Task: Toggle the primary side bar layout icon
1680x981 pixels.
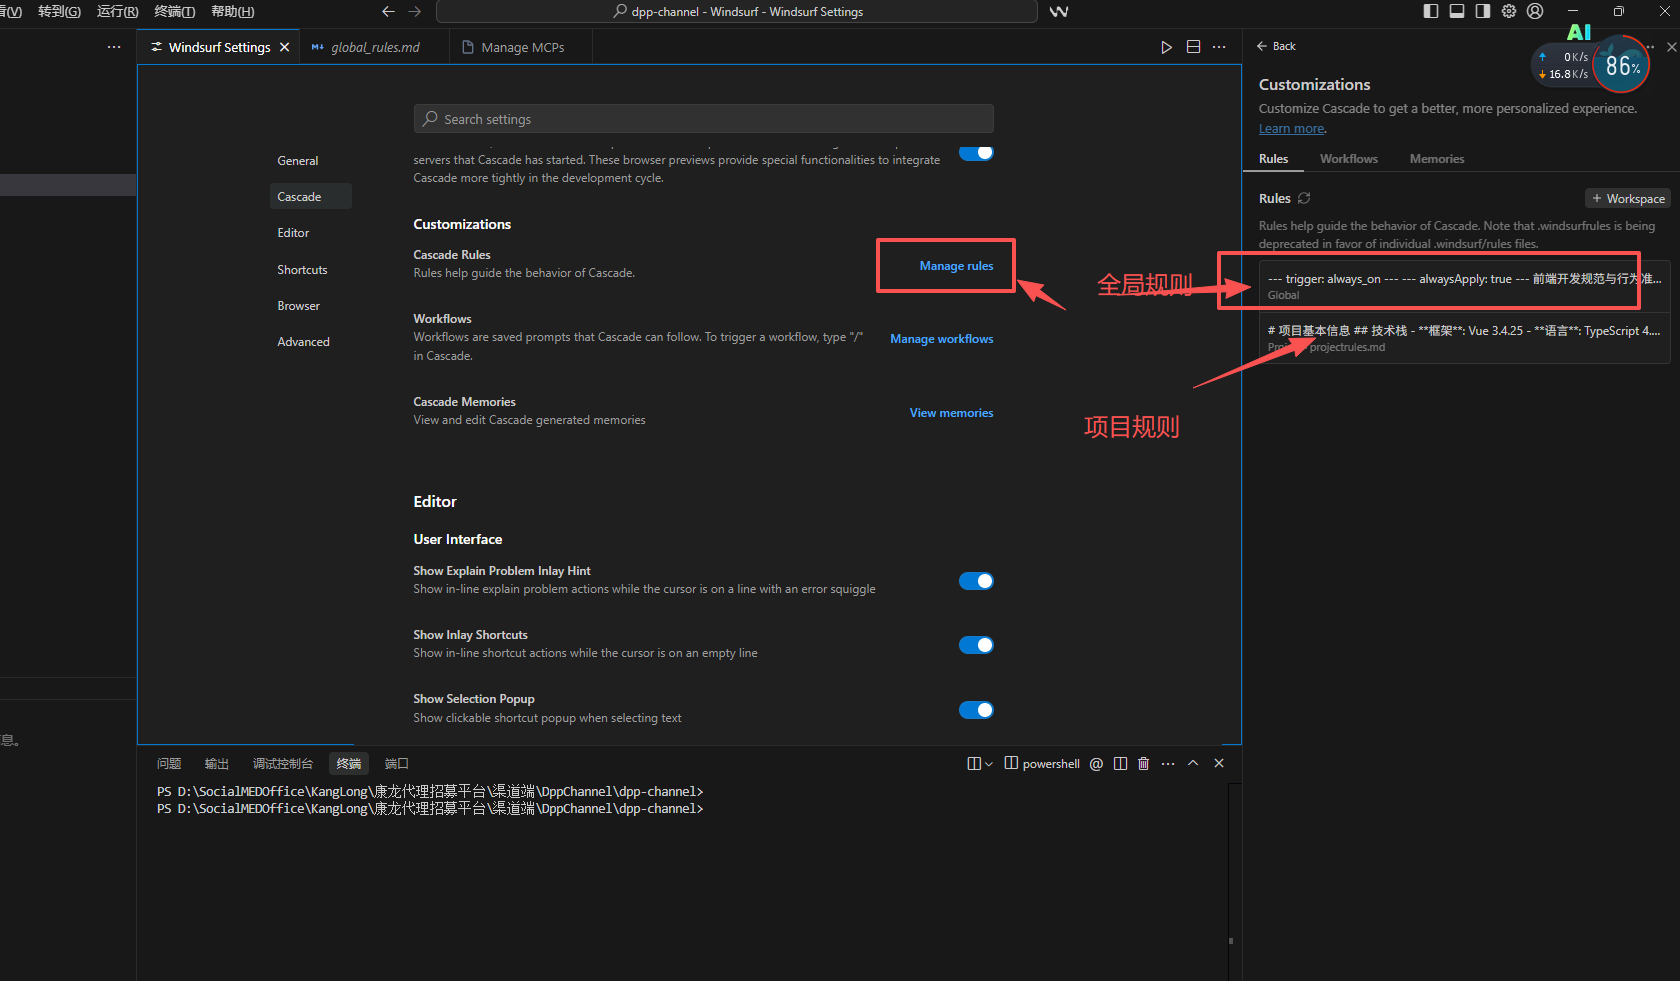Action: tap(1431, 11)
